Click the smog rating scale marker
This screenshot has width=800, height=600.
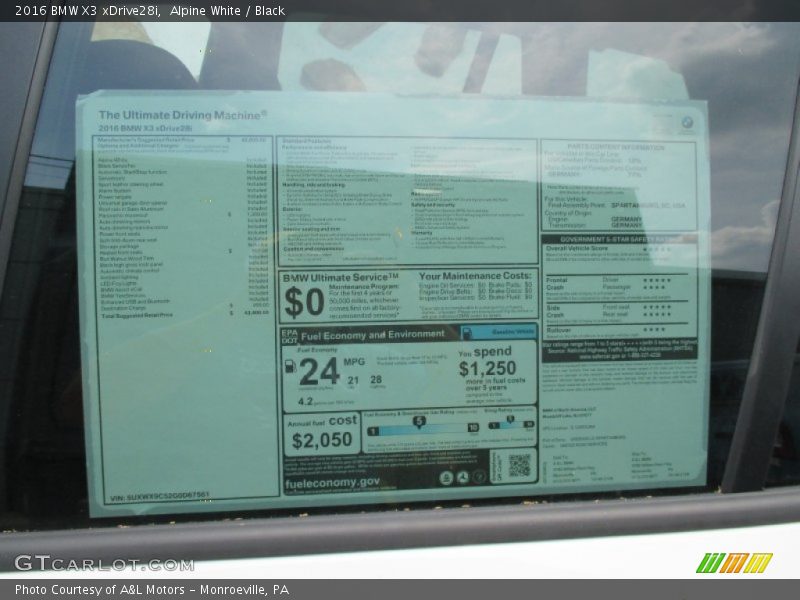coord(510,420)
